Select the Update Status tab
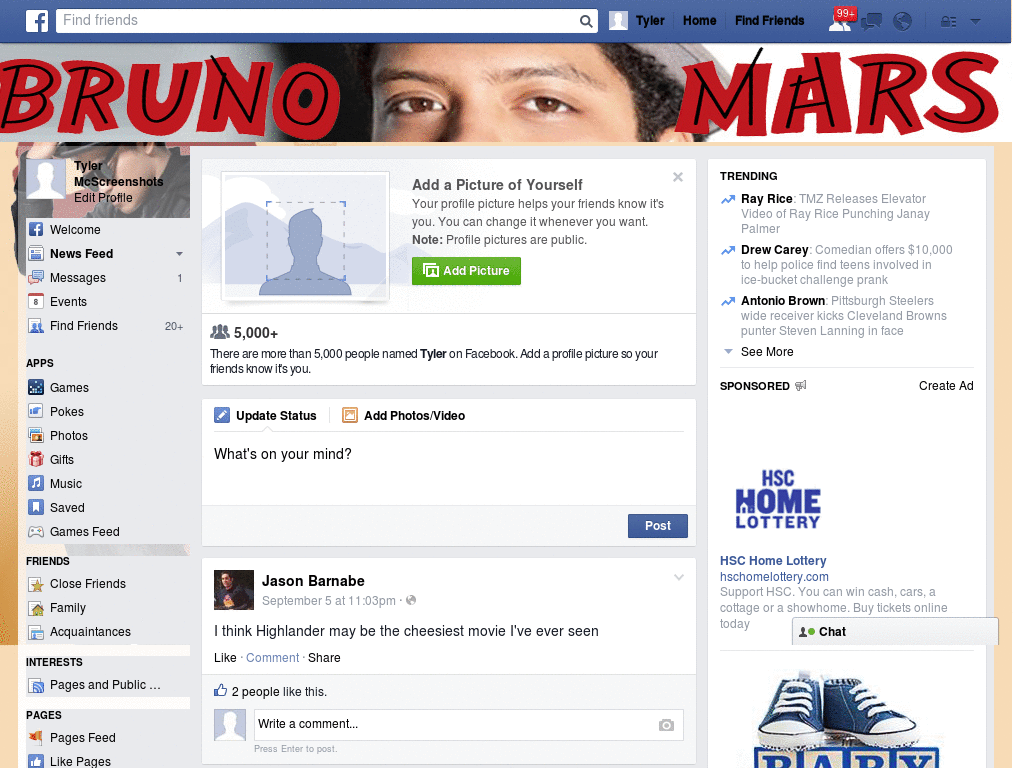Screen dimensions: 1024x768 (265, 415)
